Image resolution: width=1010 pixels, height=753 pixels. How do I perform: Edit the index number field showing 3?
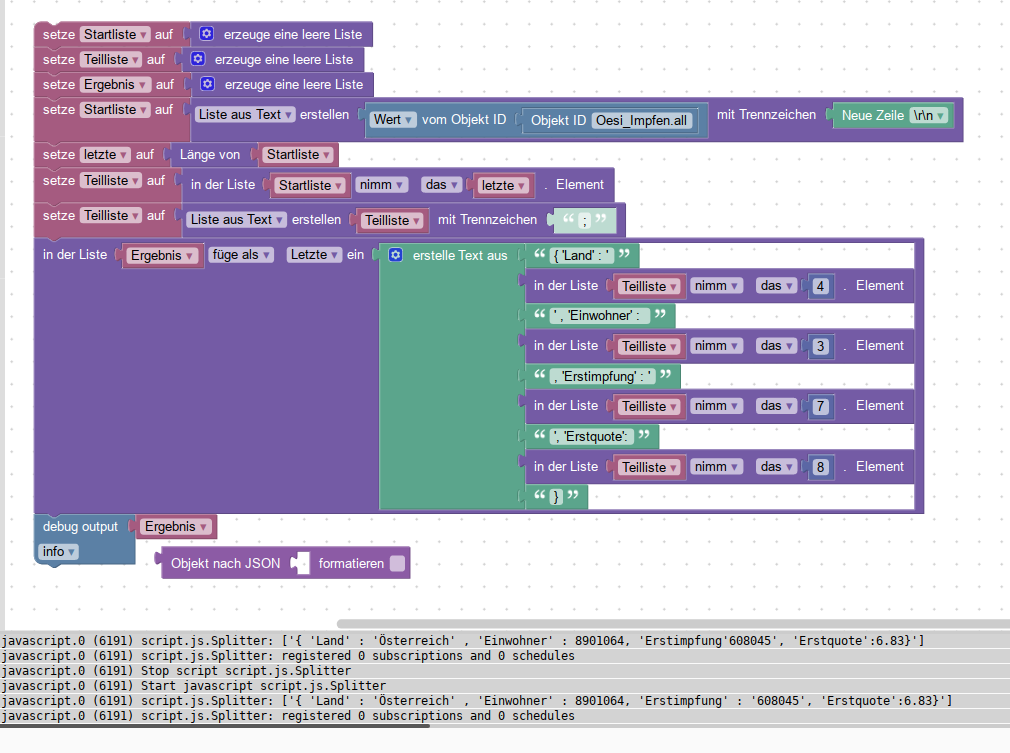click(820, 347)
